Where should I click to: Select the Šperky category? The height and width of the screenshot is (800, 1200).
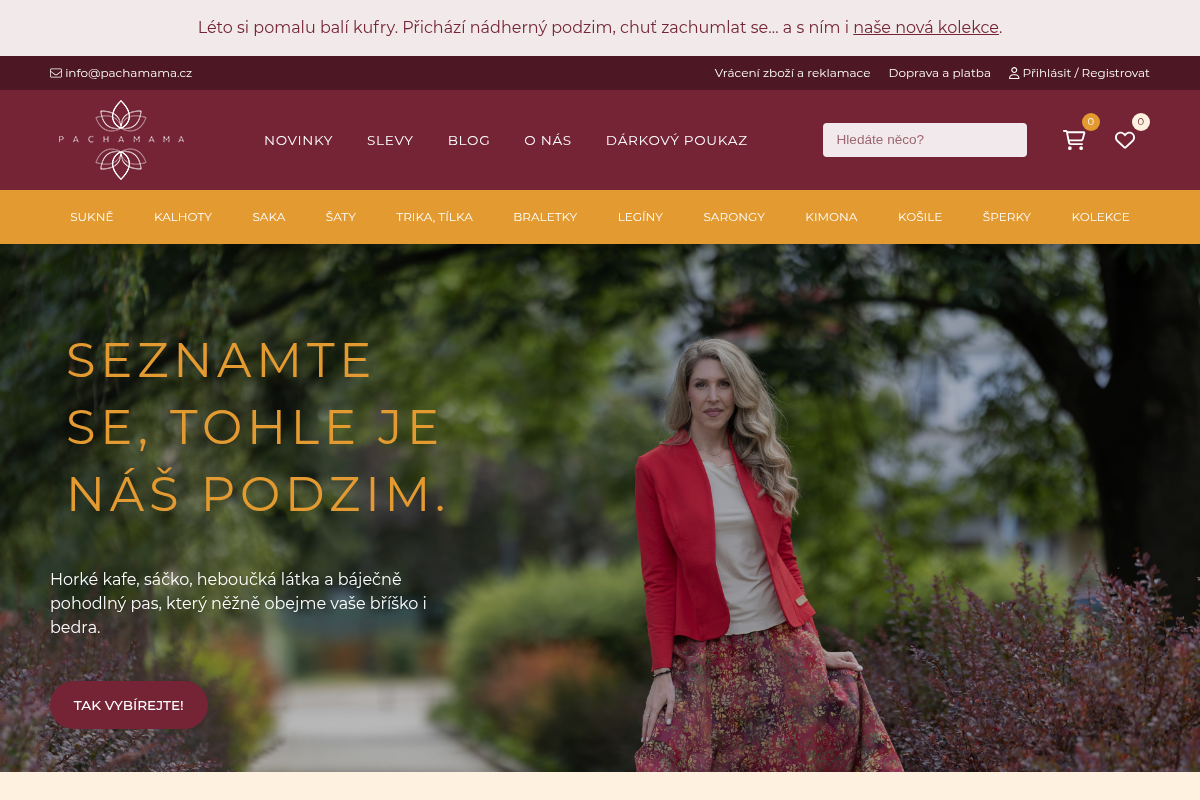click(x=1007, y=217)
